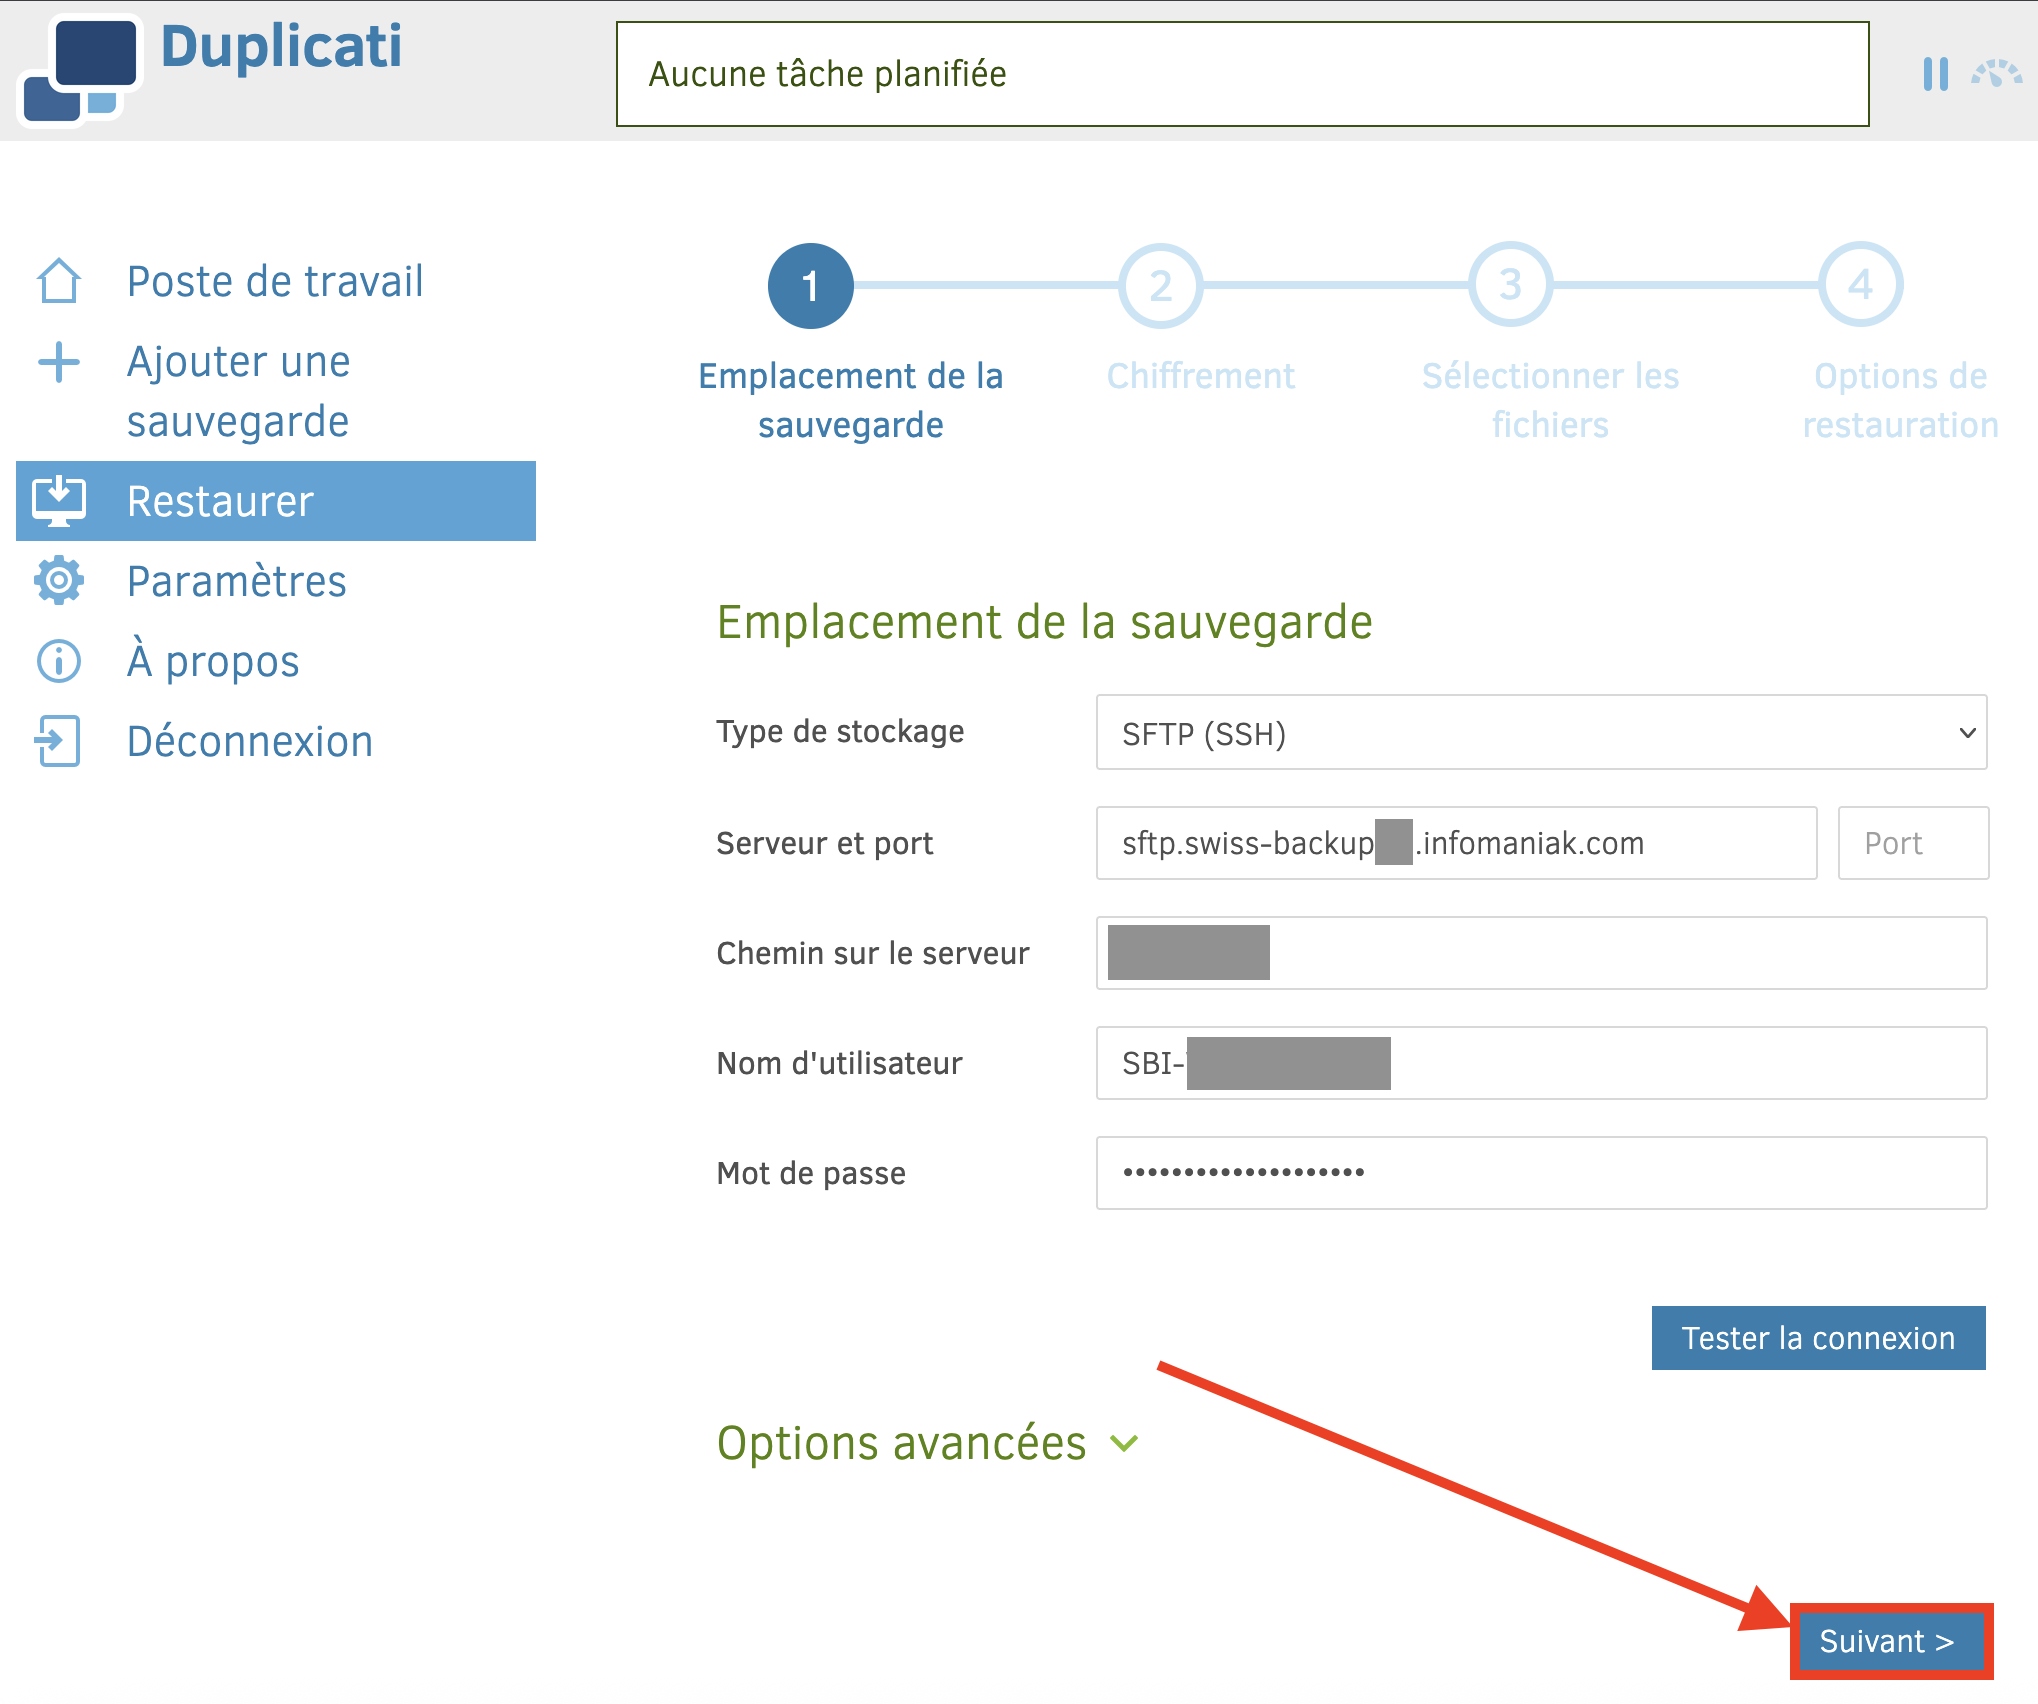Click the Type de stockage label
This screenshot has height=1704, width=2038.
(840, 732)
